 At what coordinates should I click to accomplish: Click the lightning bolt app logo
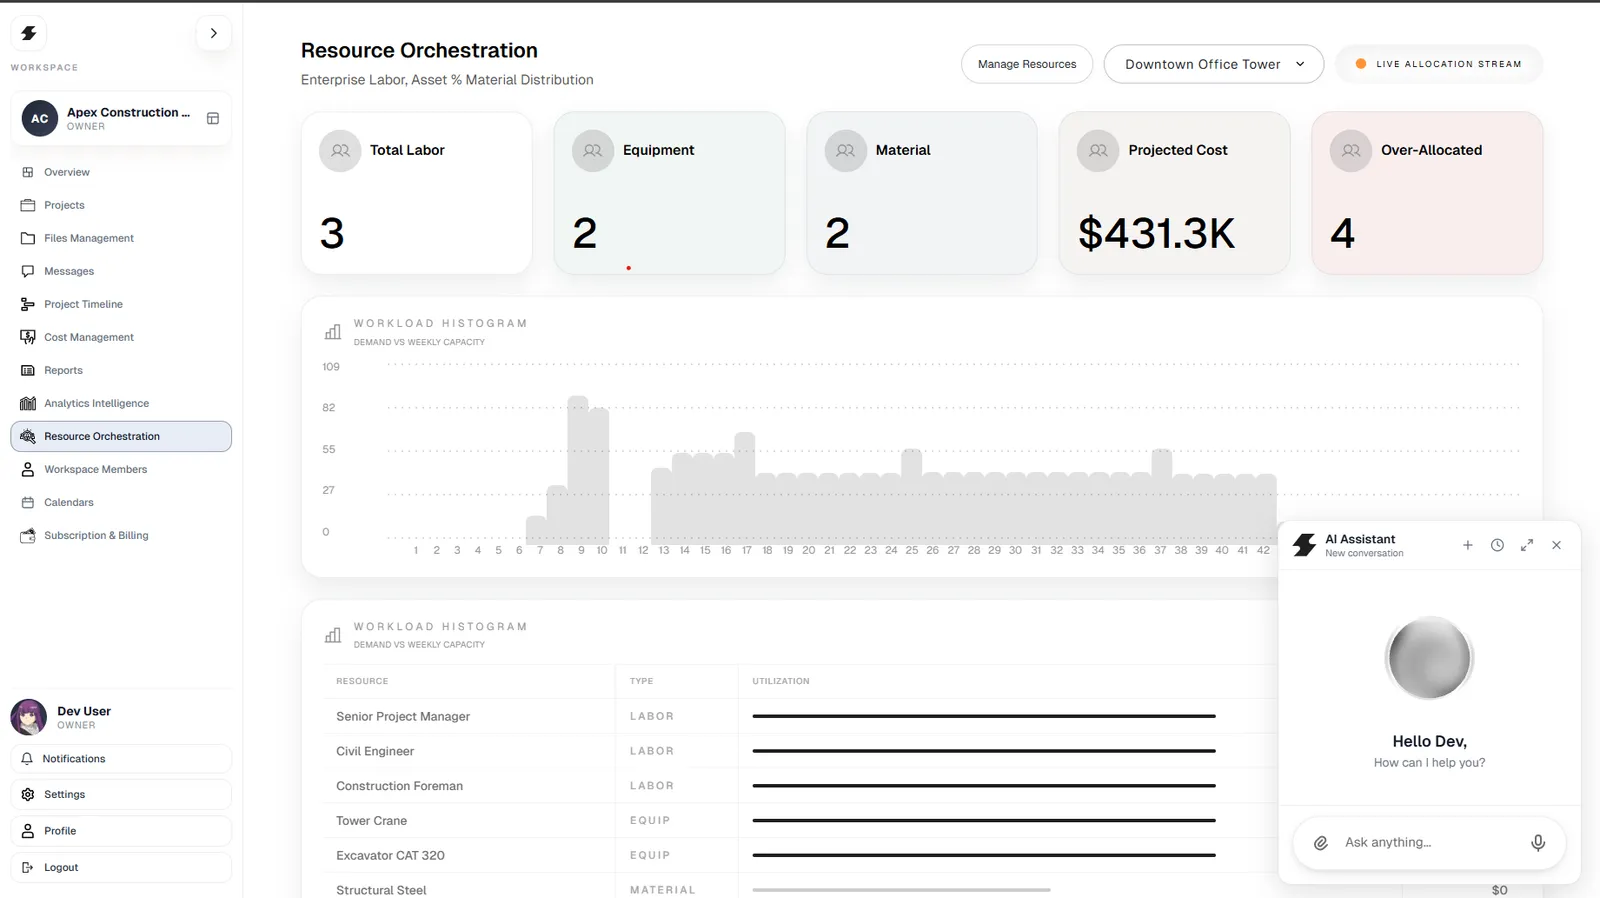tap(29, 33)
